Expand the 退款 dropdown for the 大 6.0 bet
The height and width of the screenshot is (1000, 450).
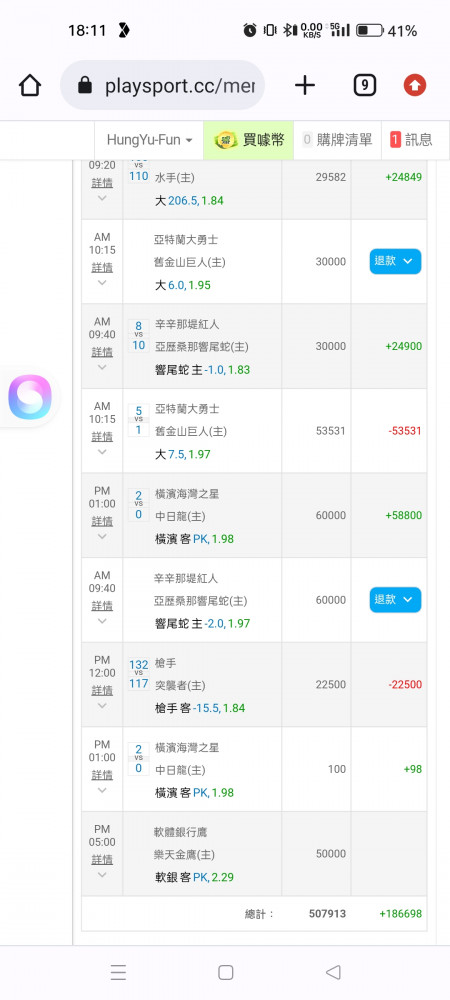(x=395, y=261)
